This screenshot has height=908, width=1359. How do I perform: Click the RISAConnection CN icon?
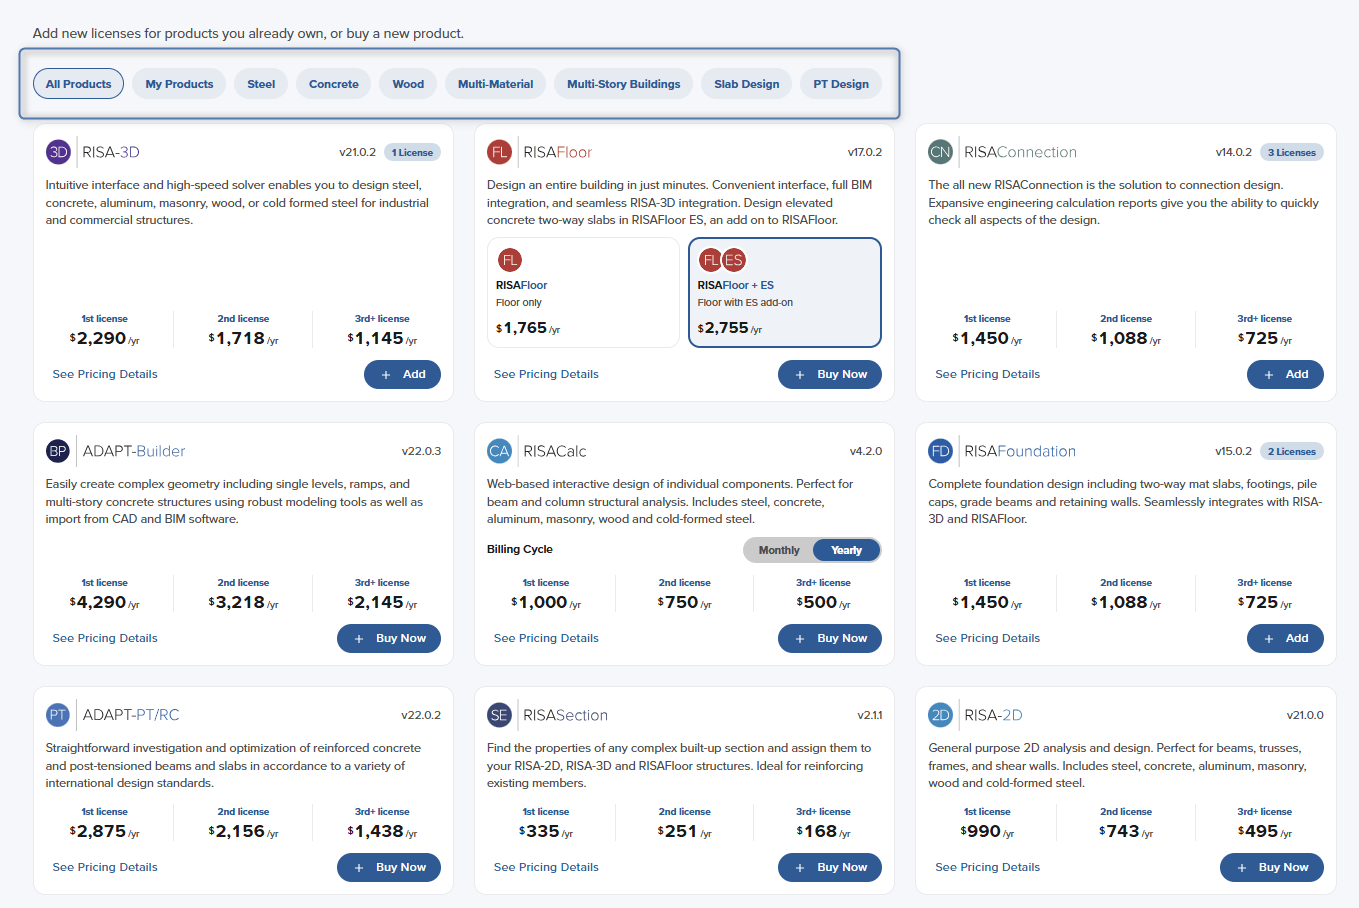940,152
